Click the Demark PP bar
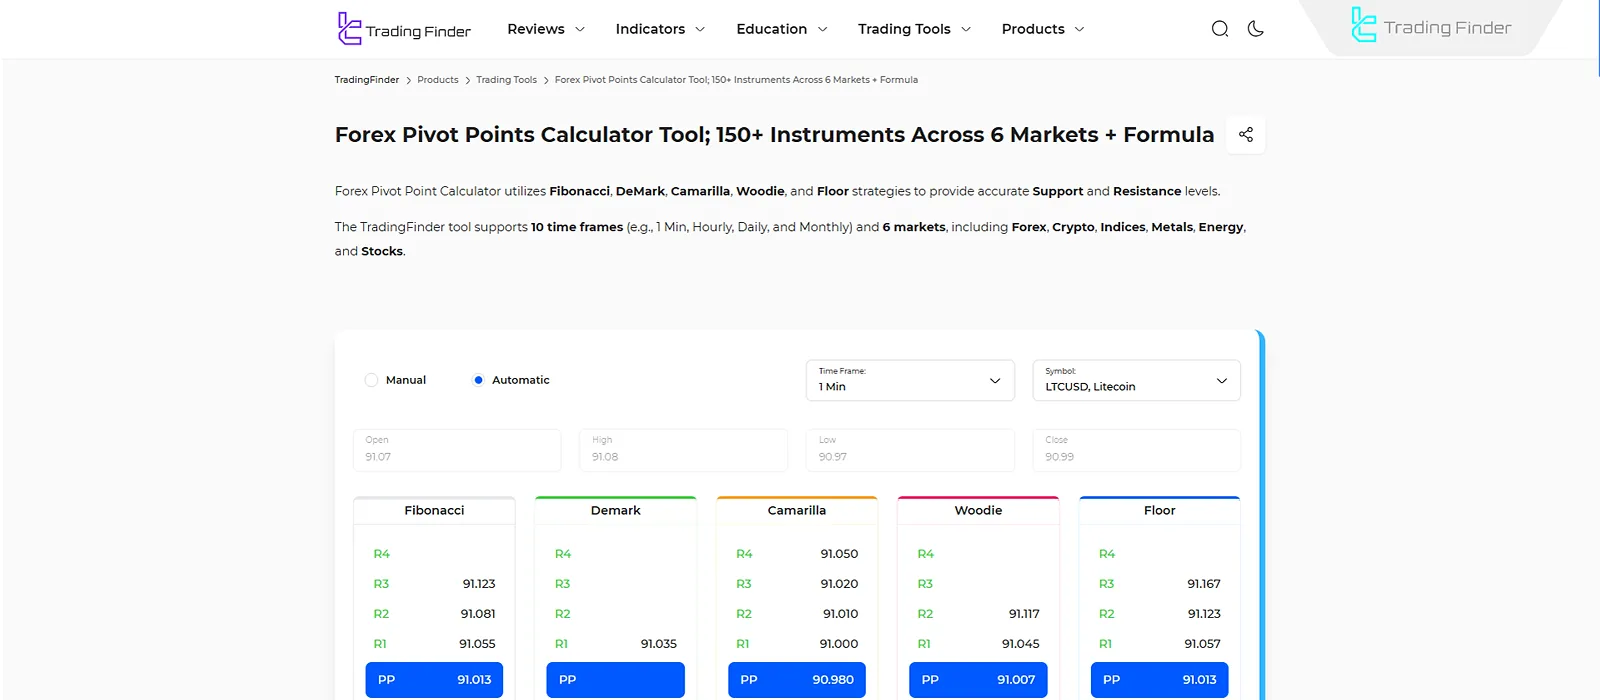This screenshot has height=700, width=1600. (616, 680)
